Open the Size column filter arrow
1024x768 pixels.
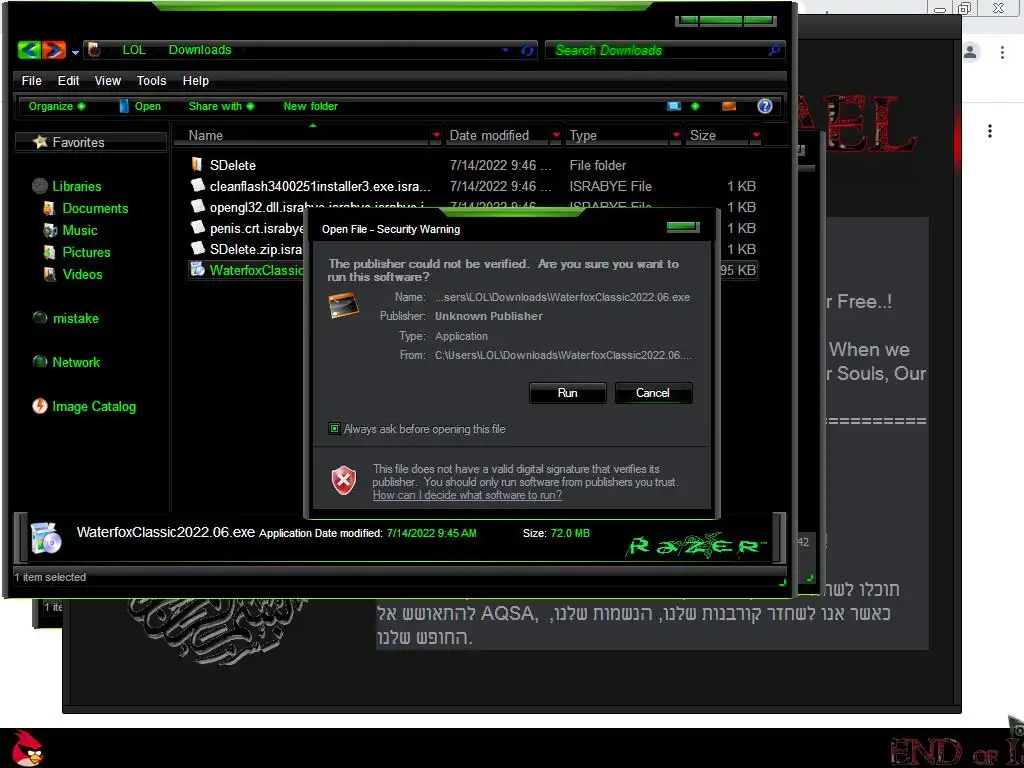(756, 135)
